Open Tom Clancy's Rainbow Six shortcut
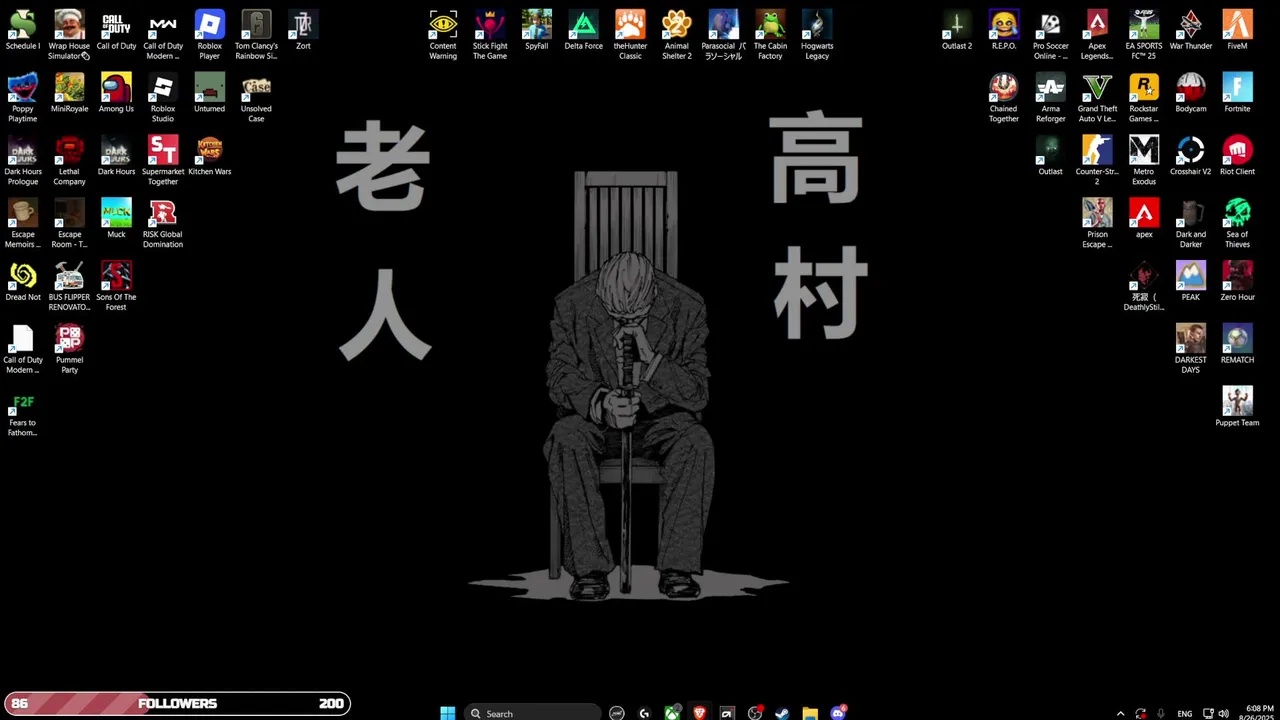This screenshot has width=1280, height=720. point(256,36)
